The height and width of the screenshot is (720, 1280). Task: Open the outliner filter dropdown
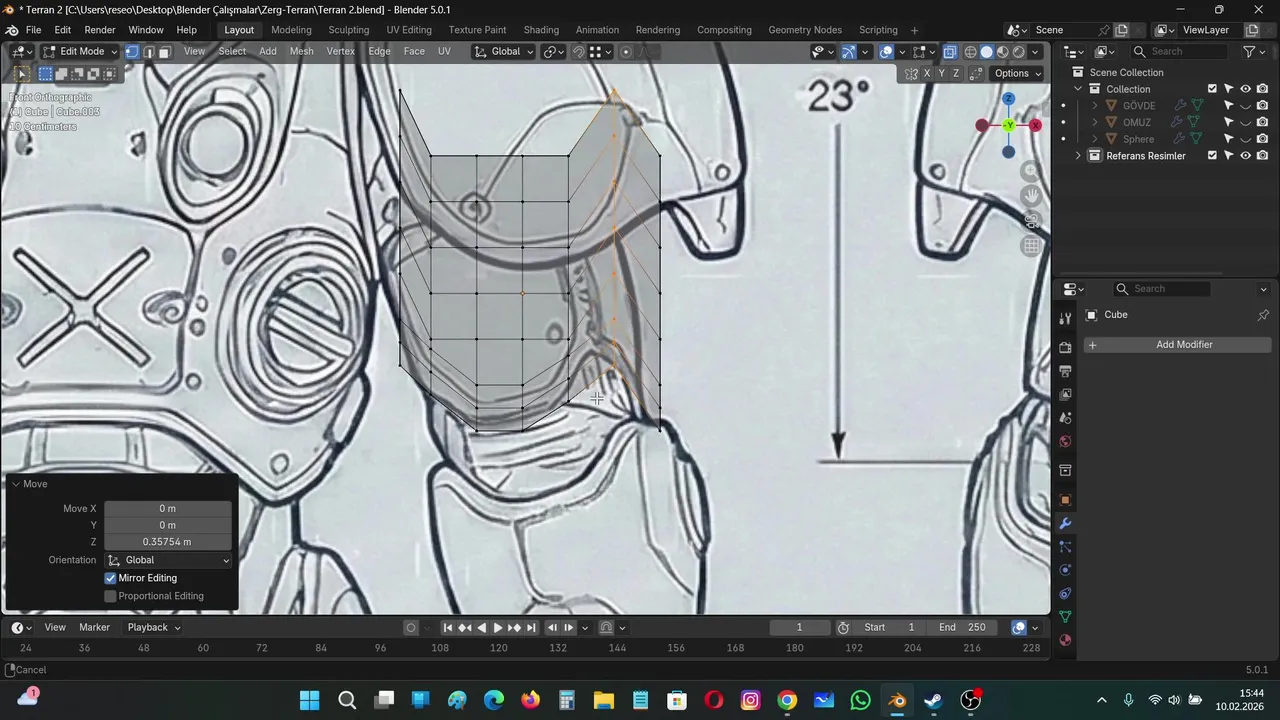pyautogui.click(x=1254, y=52)
